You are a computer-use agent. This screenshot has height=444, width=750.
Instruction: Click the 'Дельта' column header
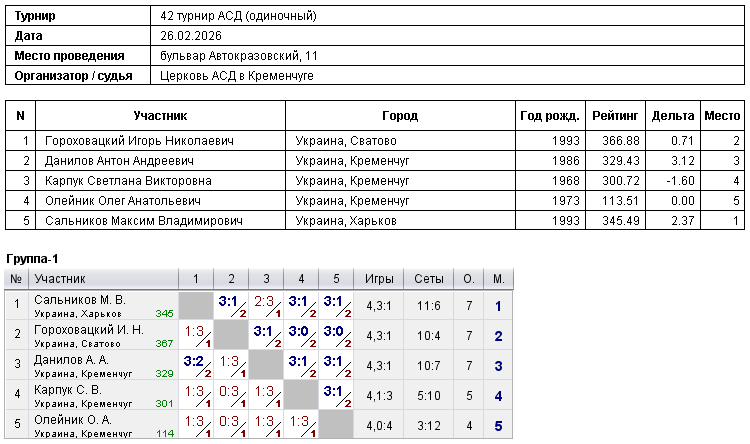pyautogui.click(x=673, y=116)
